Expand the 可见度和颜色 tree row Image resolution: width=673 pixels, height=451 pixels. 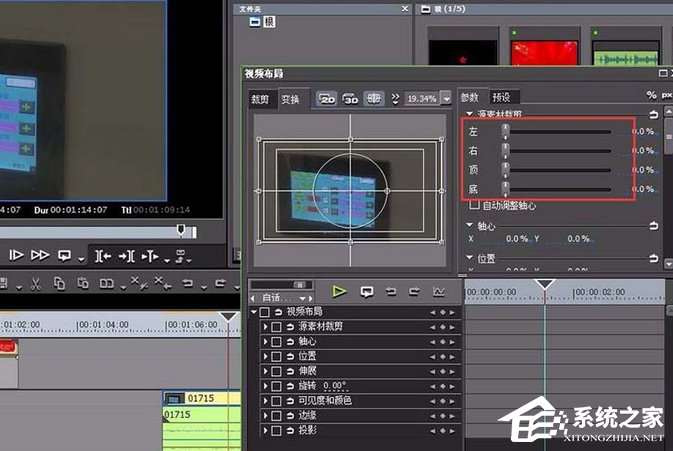click(x=265, y=400)
